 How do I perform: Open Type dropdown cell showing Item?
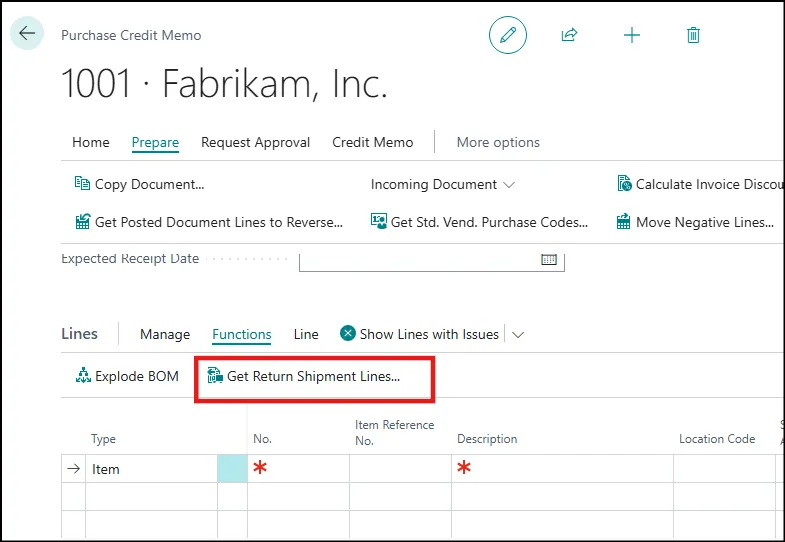[151, 469]
